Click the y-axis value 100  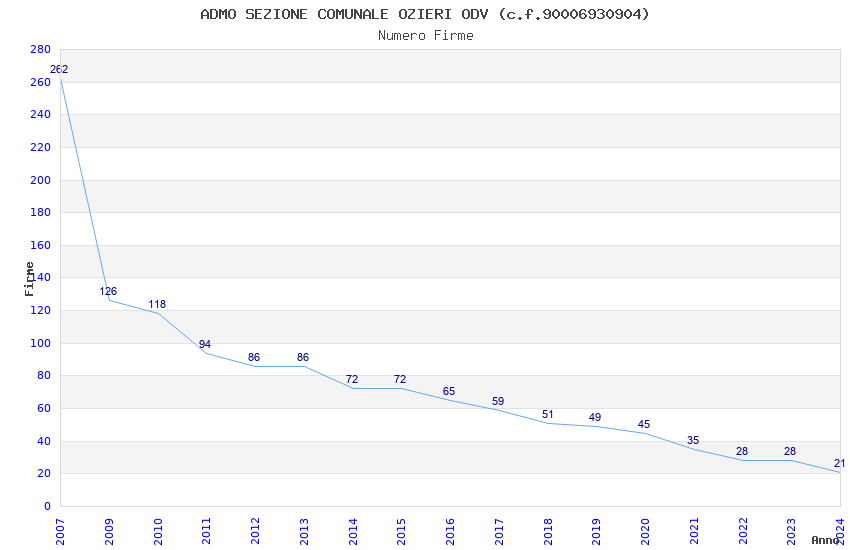(41, 344)
